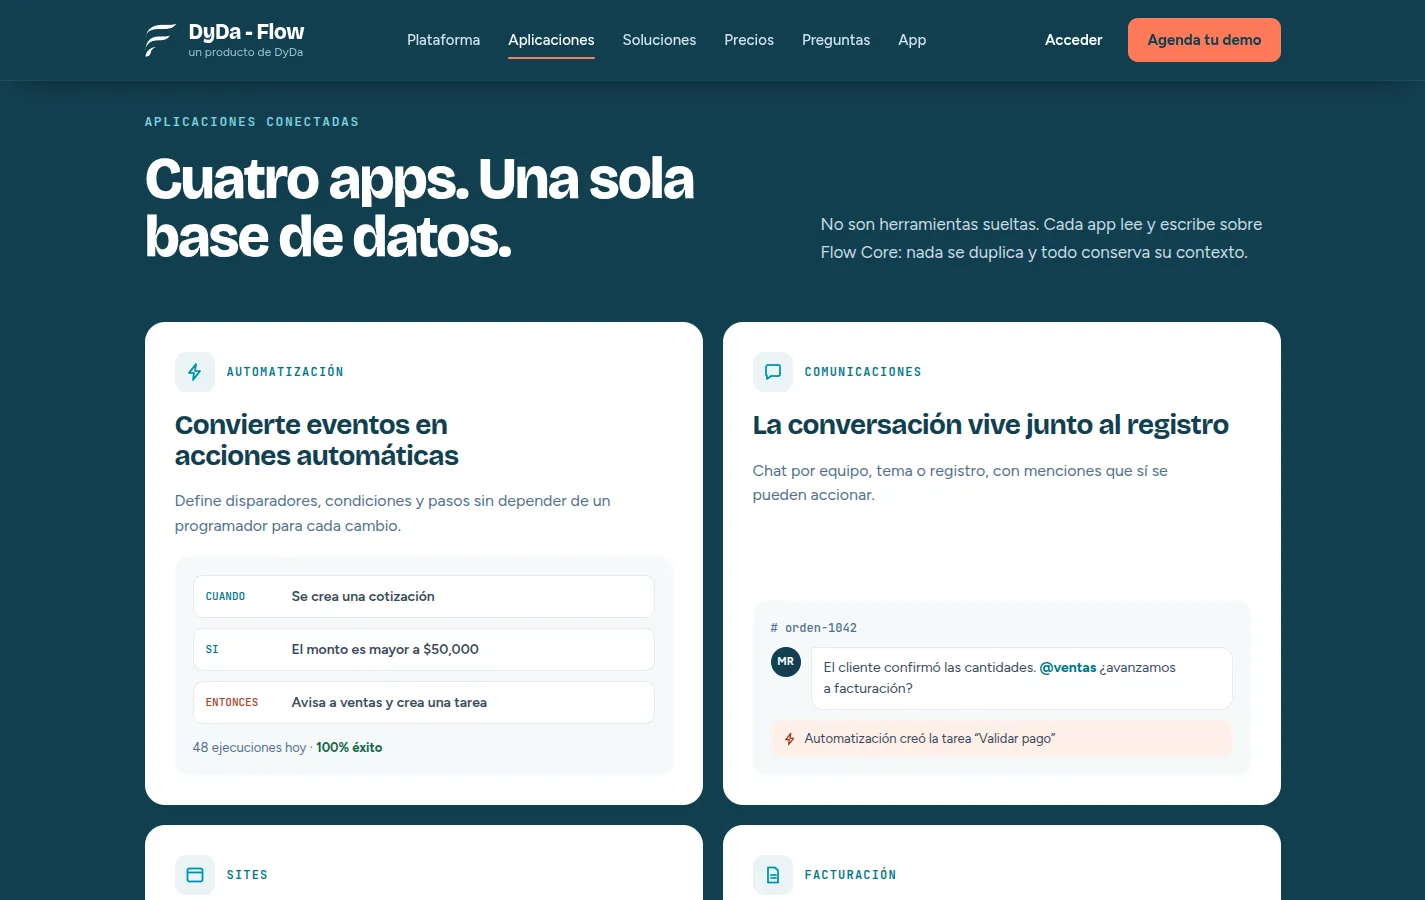Click the "DyDa - Flow" brand name
The width and height of the screenshot is (1425, 900).
(246, 32)
